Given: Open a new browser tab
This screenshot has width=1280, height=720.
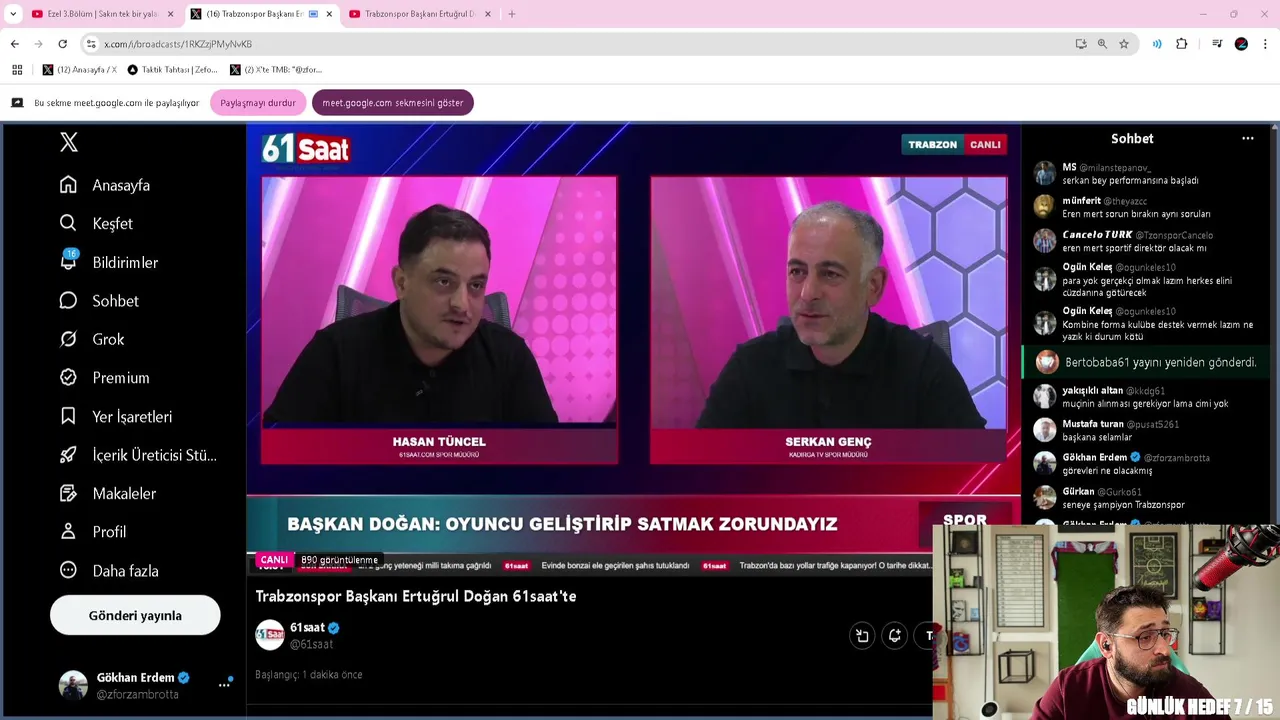Looking at the screenshot, I should [512, 14].
